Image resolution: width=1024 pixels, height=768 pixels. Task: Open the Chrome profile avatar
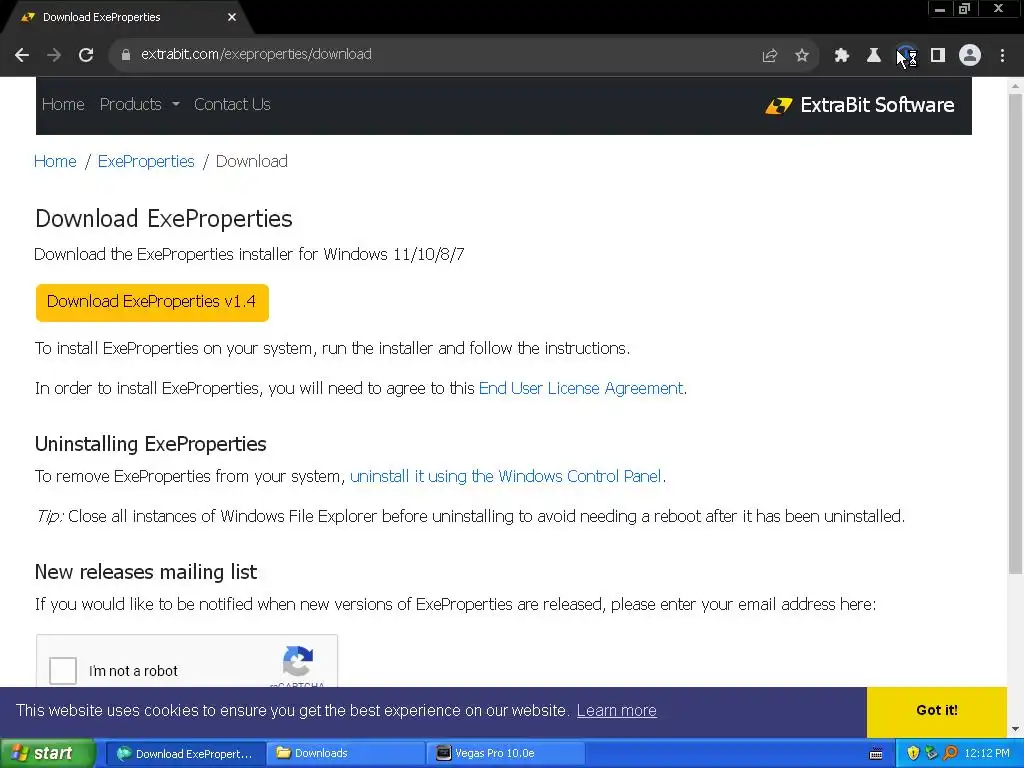970,56
